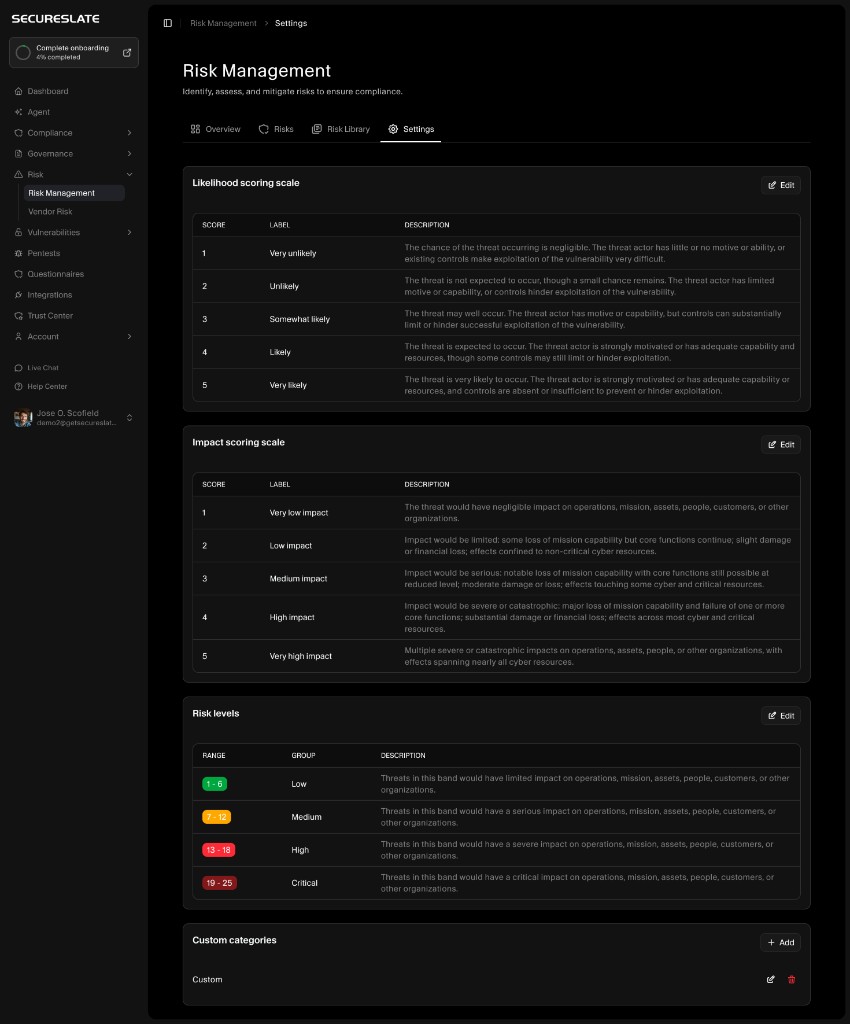Expand the Compliance menu
The image size is (850, 1024).
tap(129, 132)
